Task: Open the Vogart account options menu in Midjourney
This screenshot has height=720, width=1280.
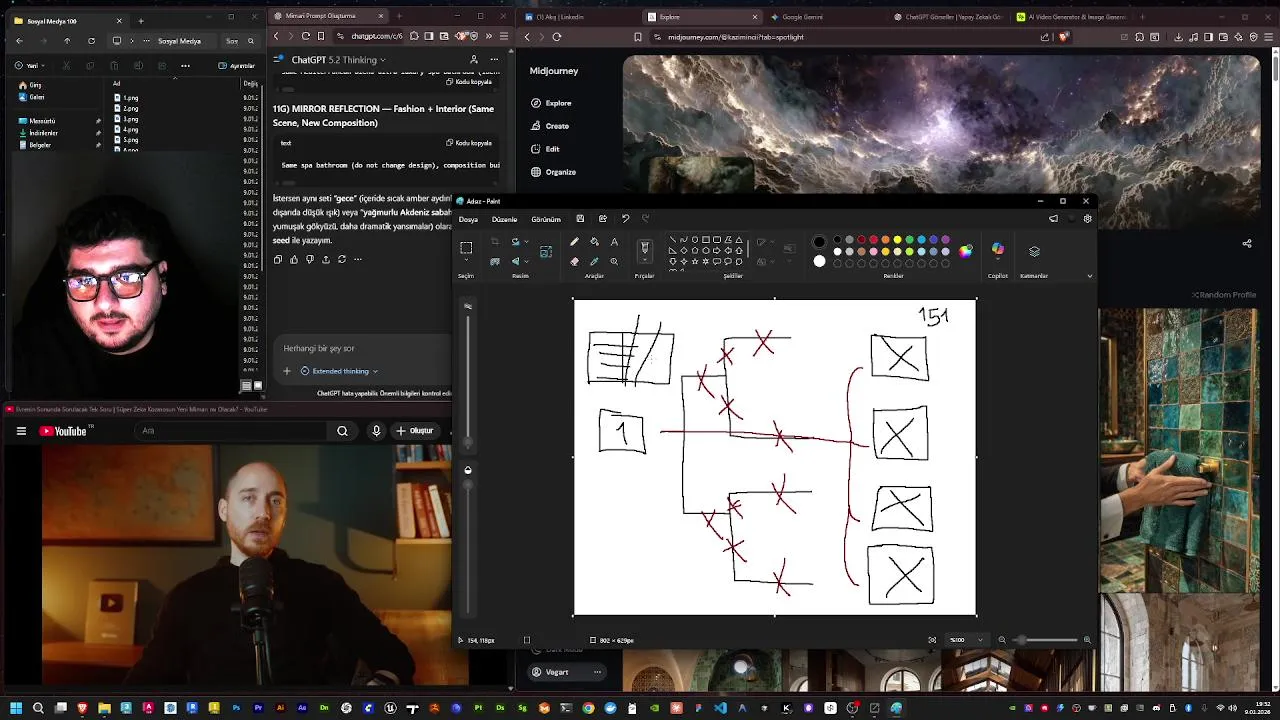Action: (597, 672)
